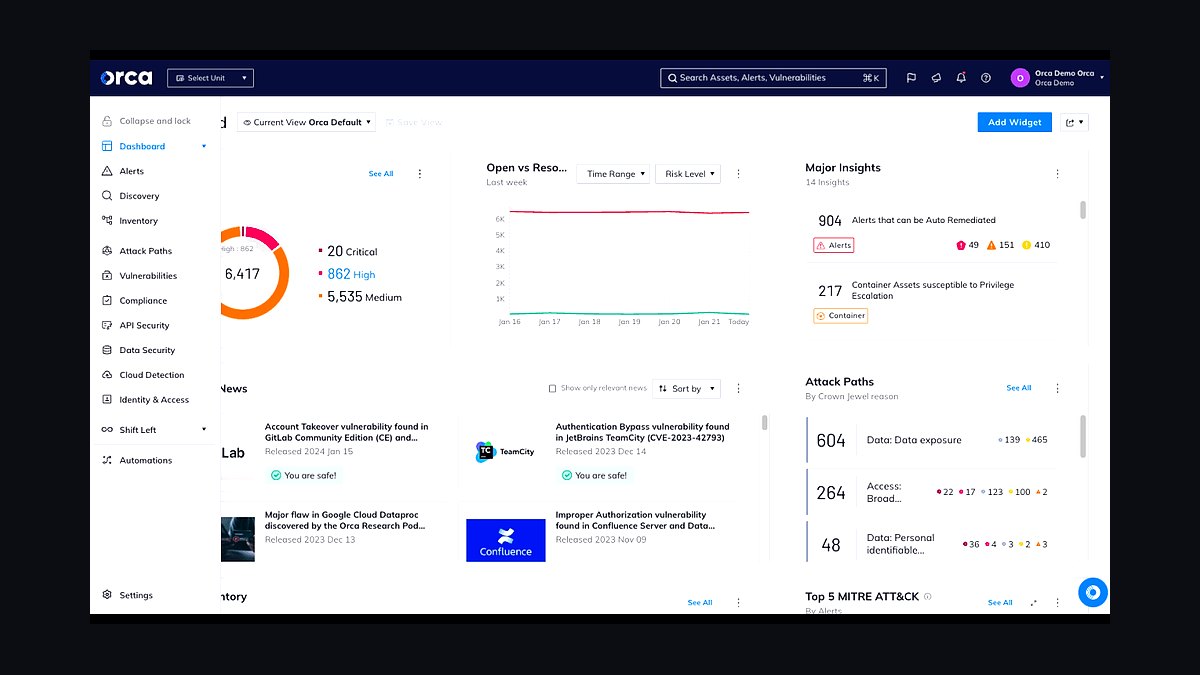Click expand icon on Top 5 MITRE ATT&CK widget
Image resolution: width=1200 pixels, height=675 pixels.
[x=1033, y=603]
